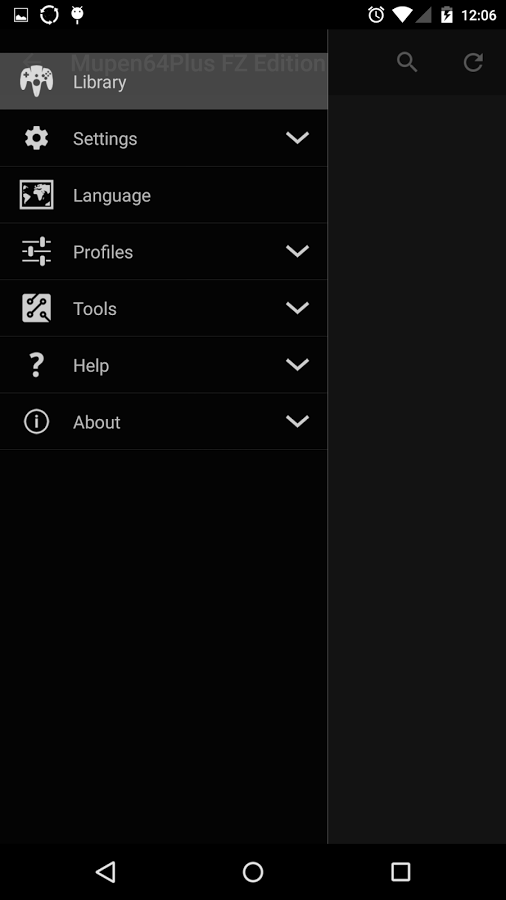Refresh the library with the reload icon
506x900 pixels.
[x=473, y=62]
